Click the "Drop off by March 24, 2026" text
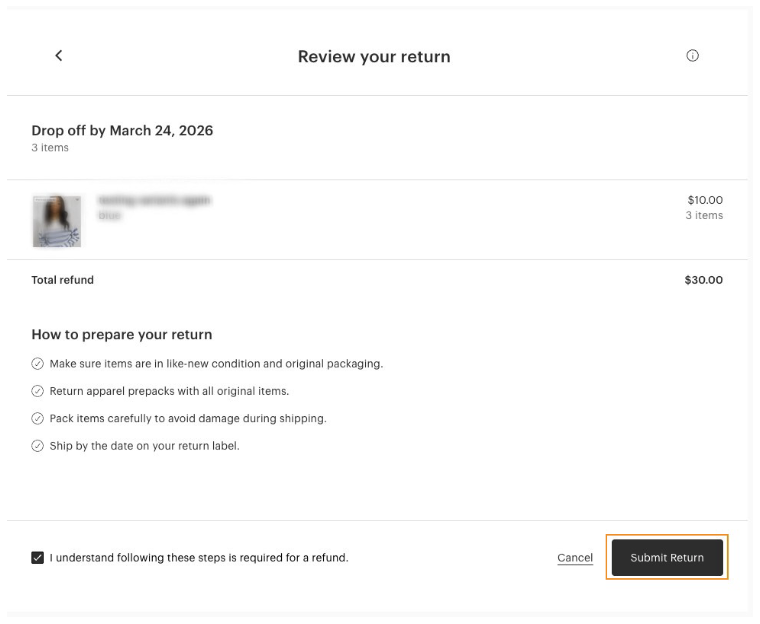Screen dimensions: 760x624 tap(122, 131)
